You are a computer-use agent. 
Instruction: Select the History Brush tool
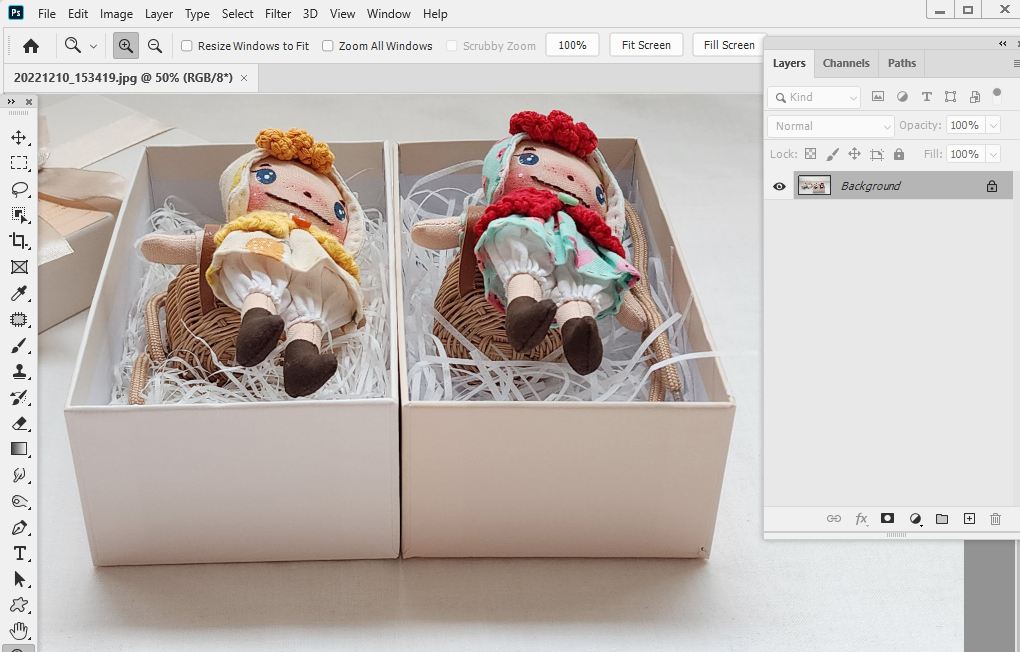[x=19, y=398]
